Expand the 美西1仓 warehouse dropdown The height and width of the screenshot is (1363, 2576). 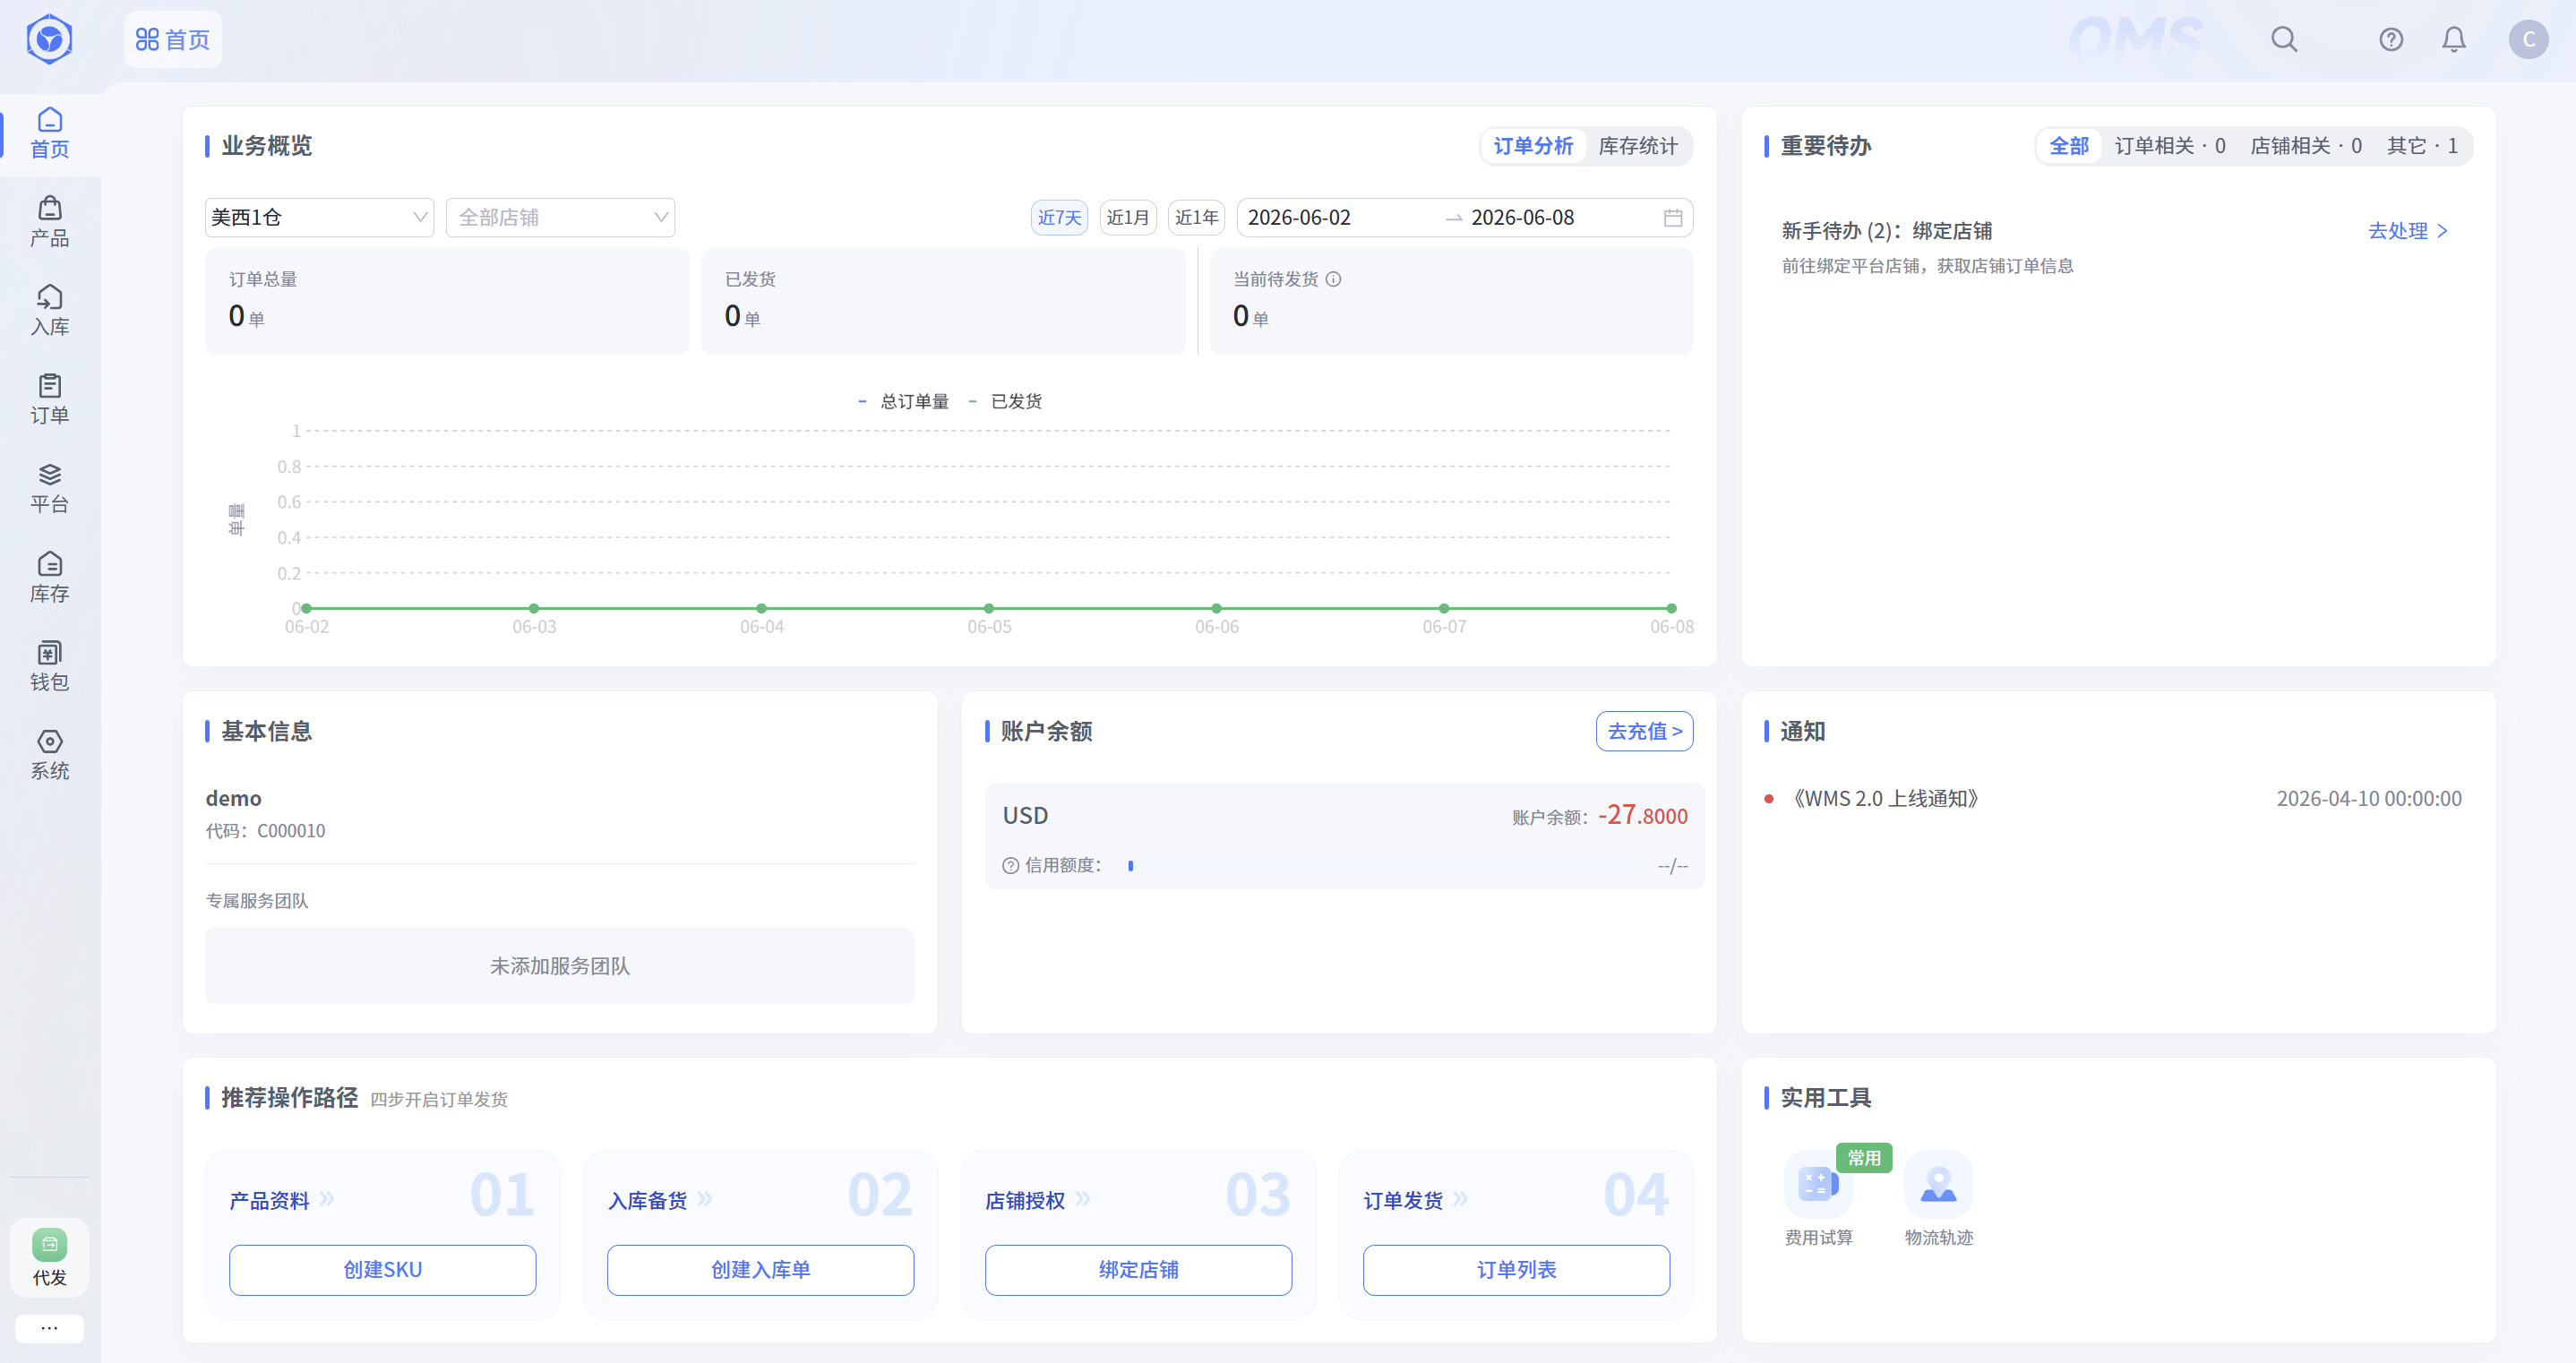tap(319, 218)
